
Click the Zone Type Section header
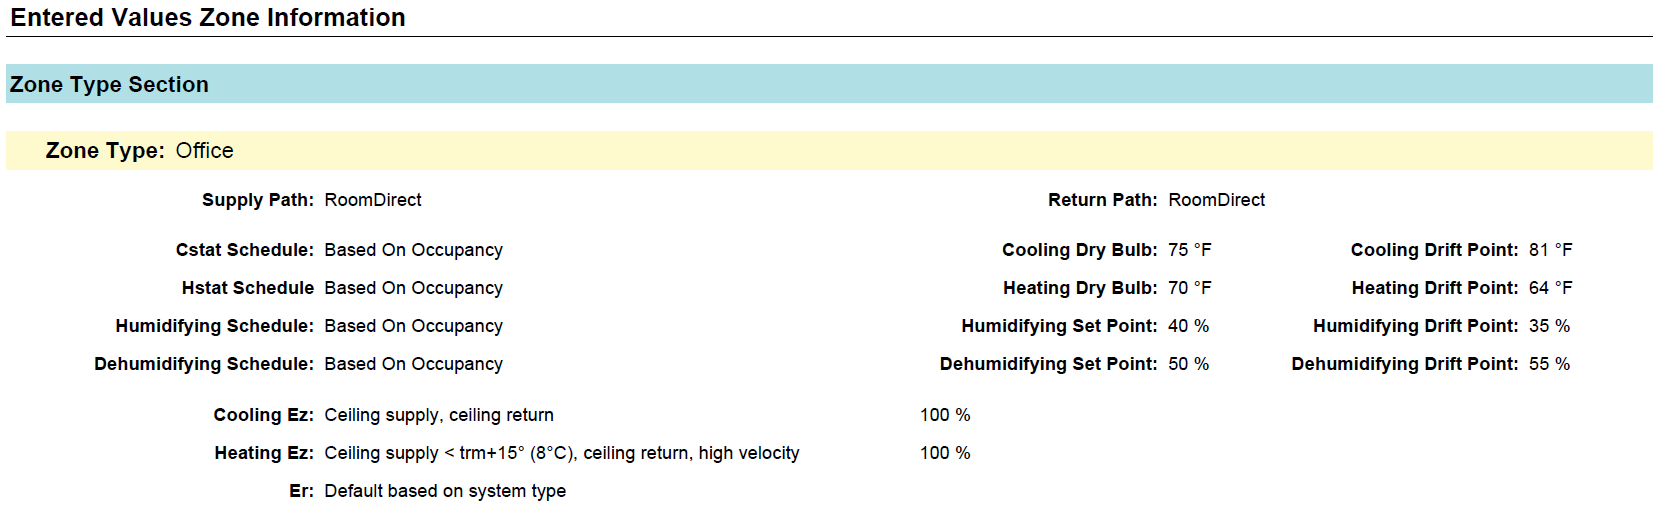109,85
